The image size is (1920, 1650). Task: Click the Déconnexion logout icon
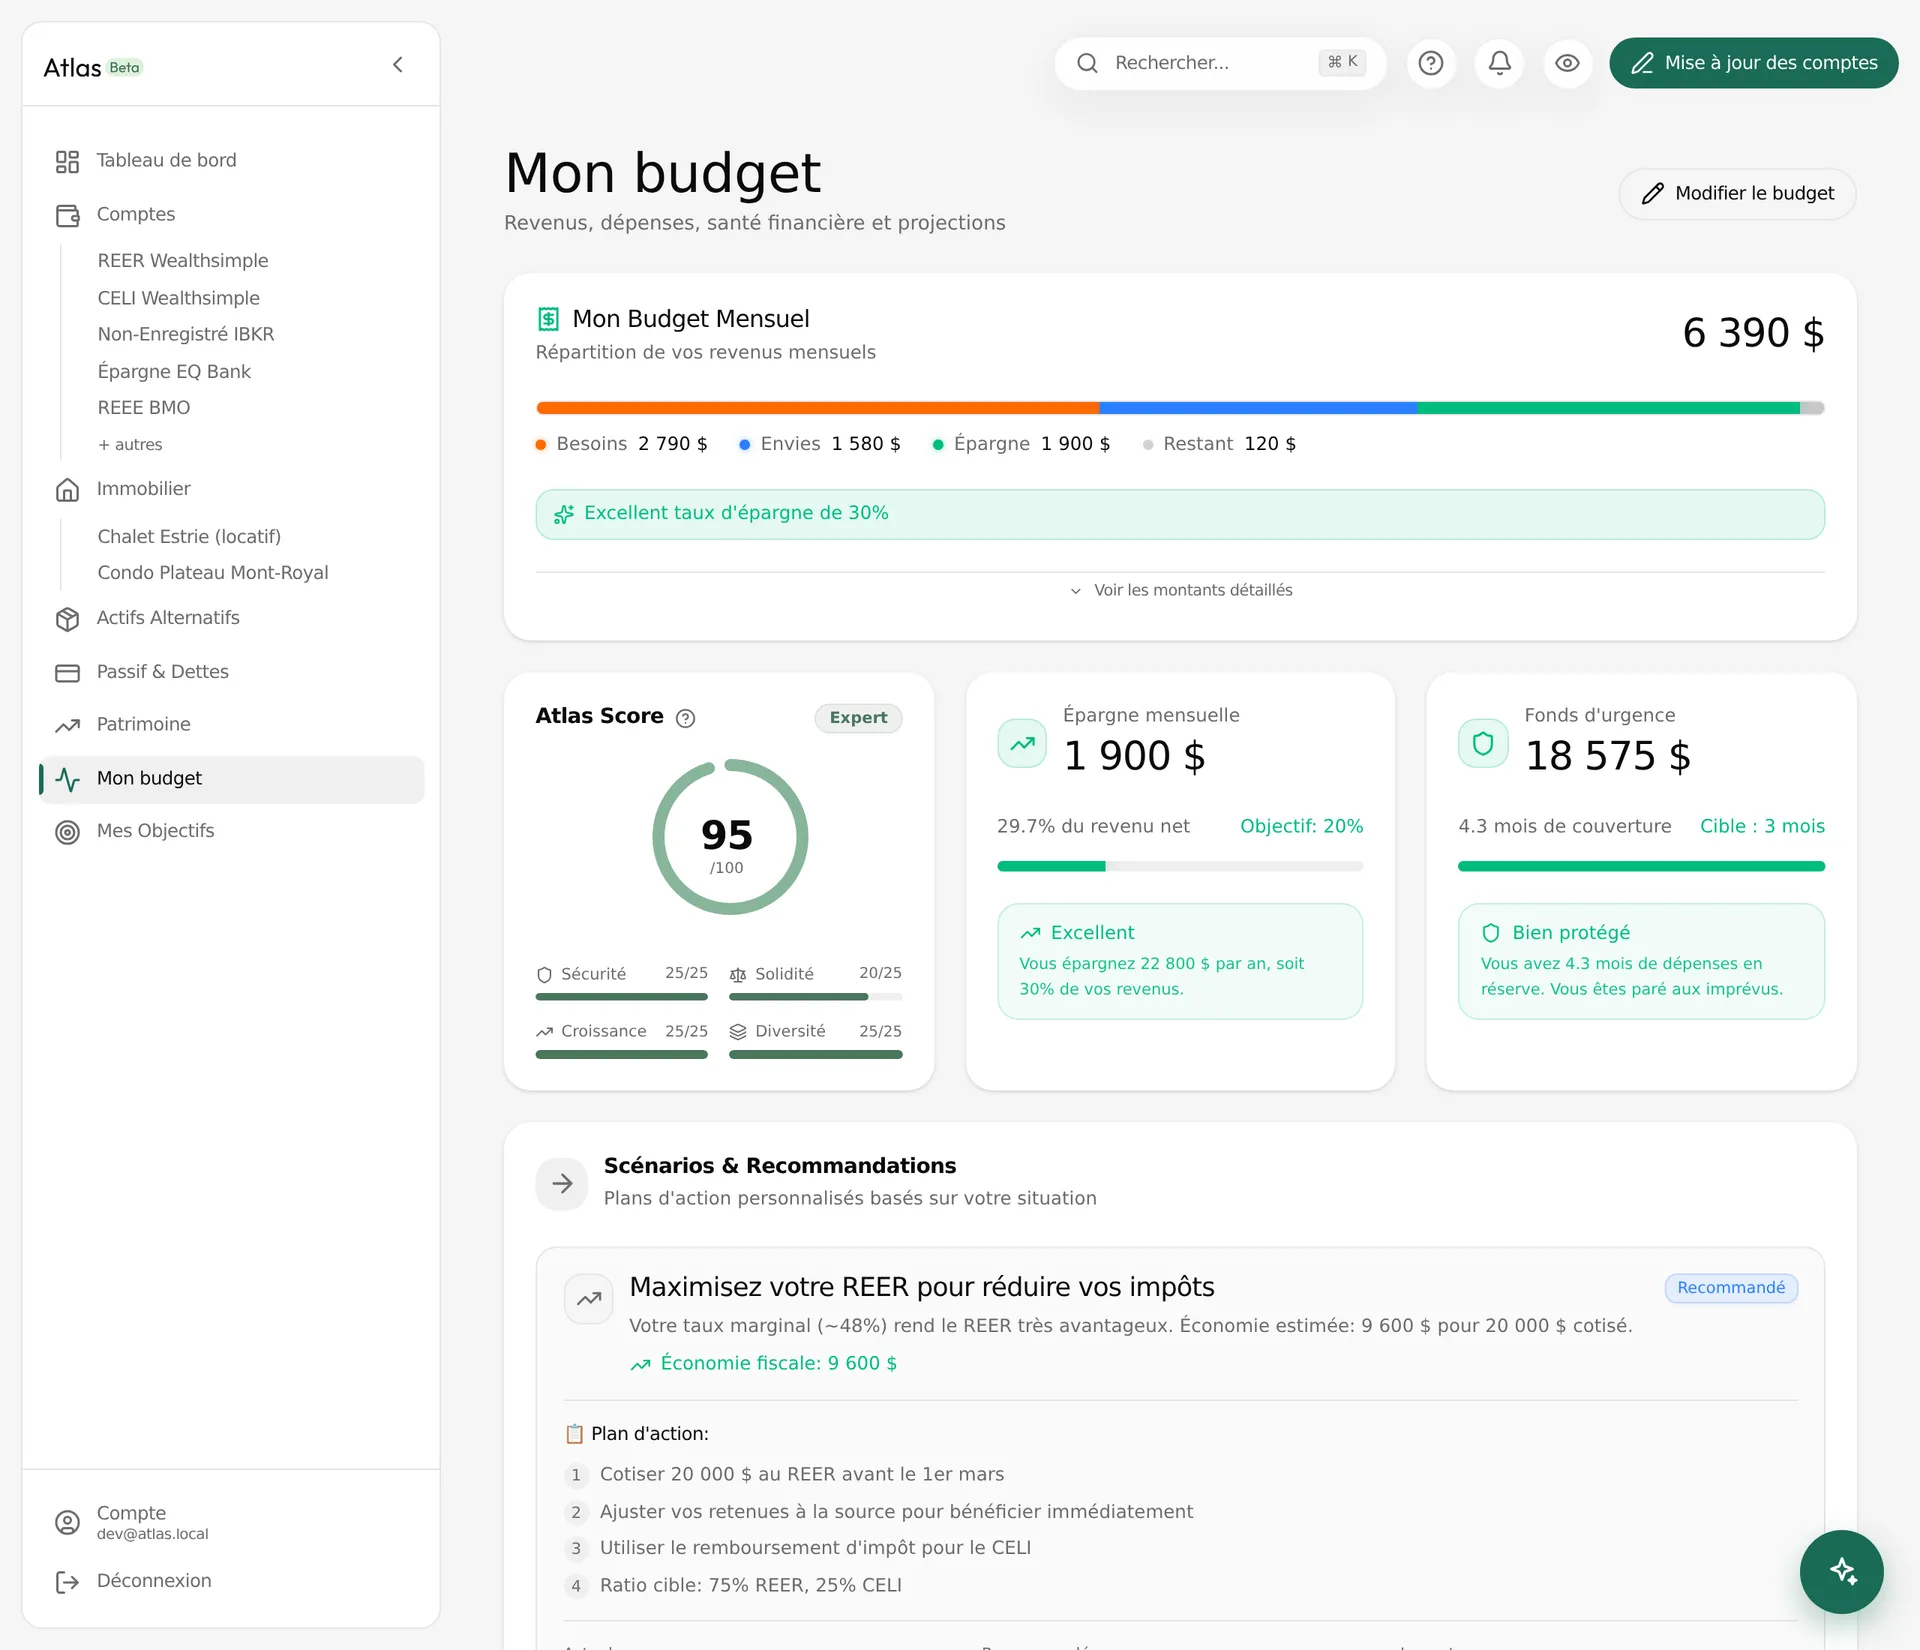pos(67,1582)
